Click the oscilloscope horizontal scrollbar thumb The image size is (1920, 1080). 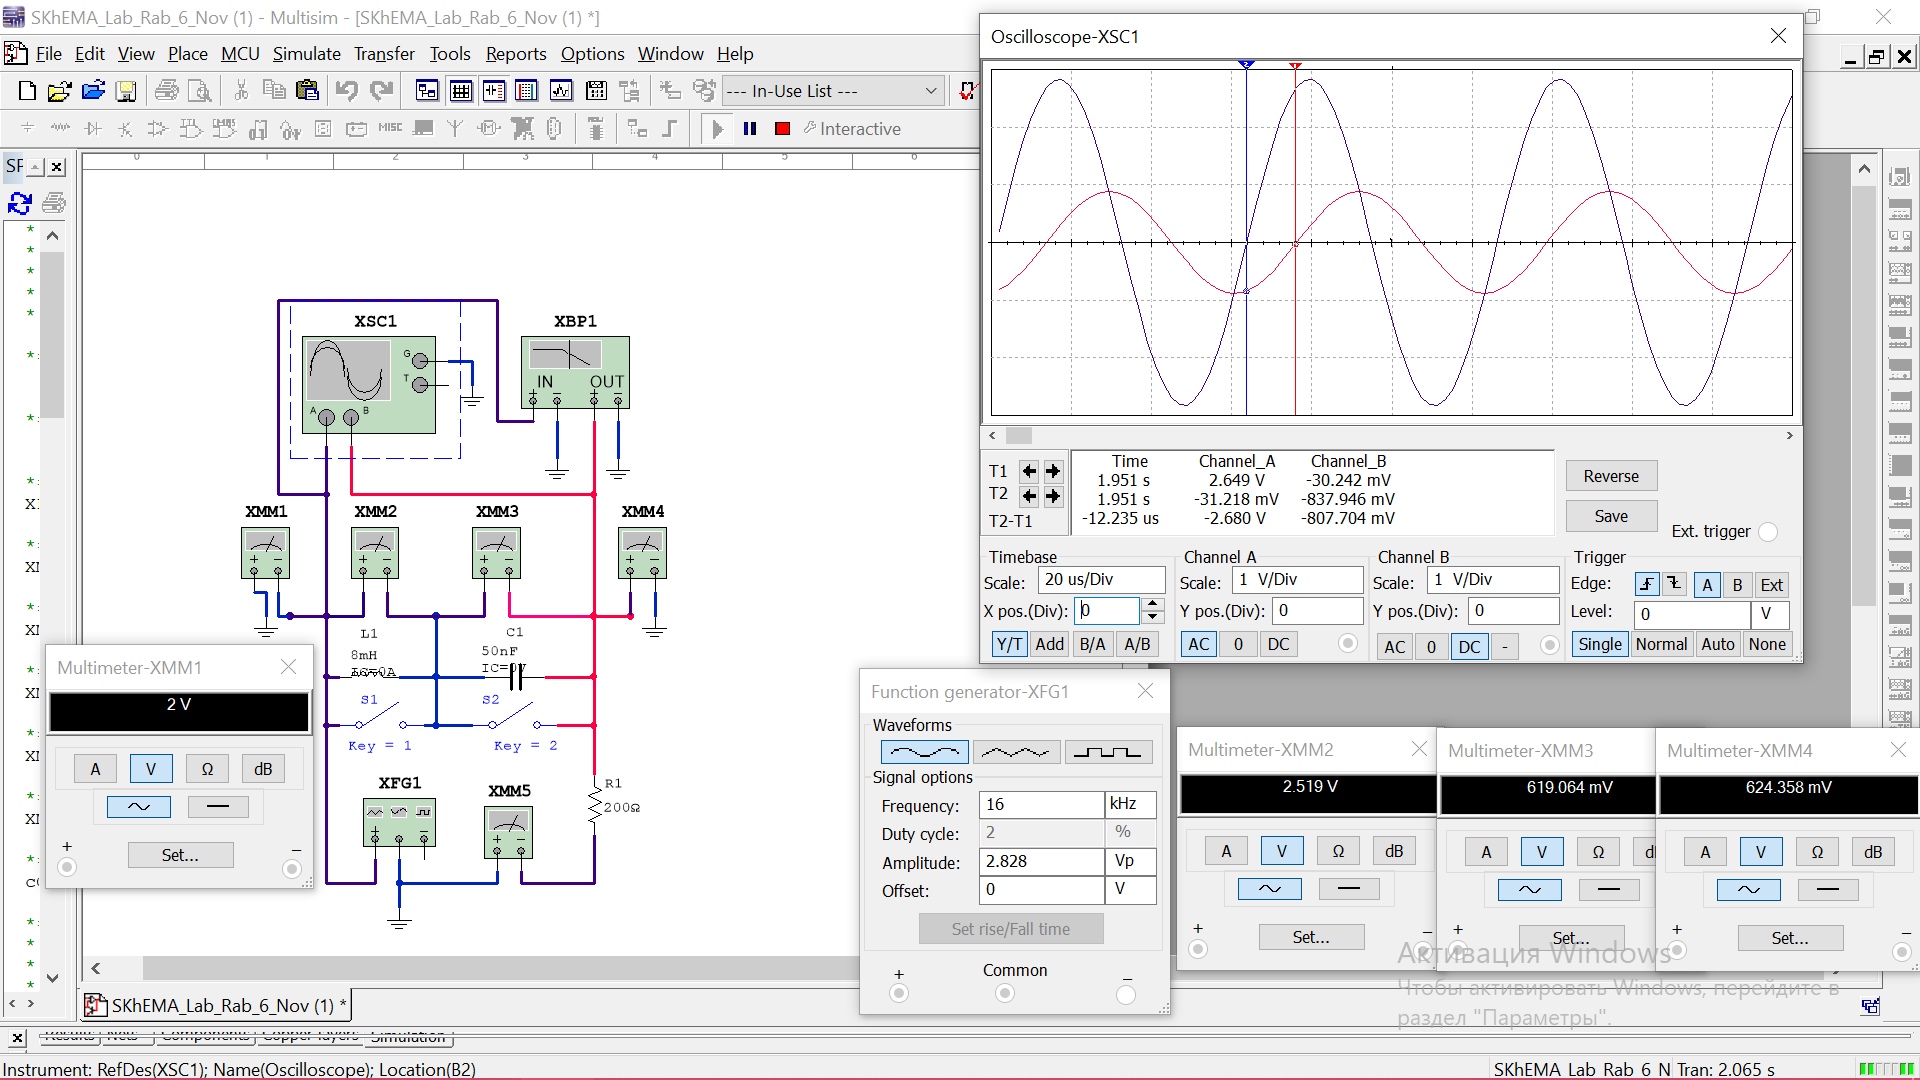tap(1018, 436)
